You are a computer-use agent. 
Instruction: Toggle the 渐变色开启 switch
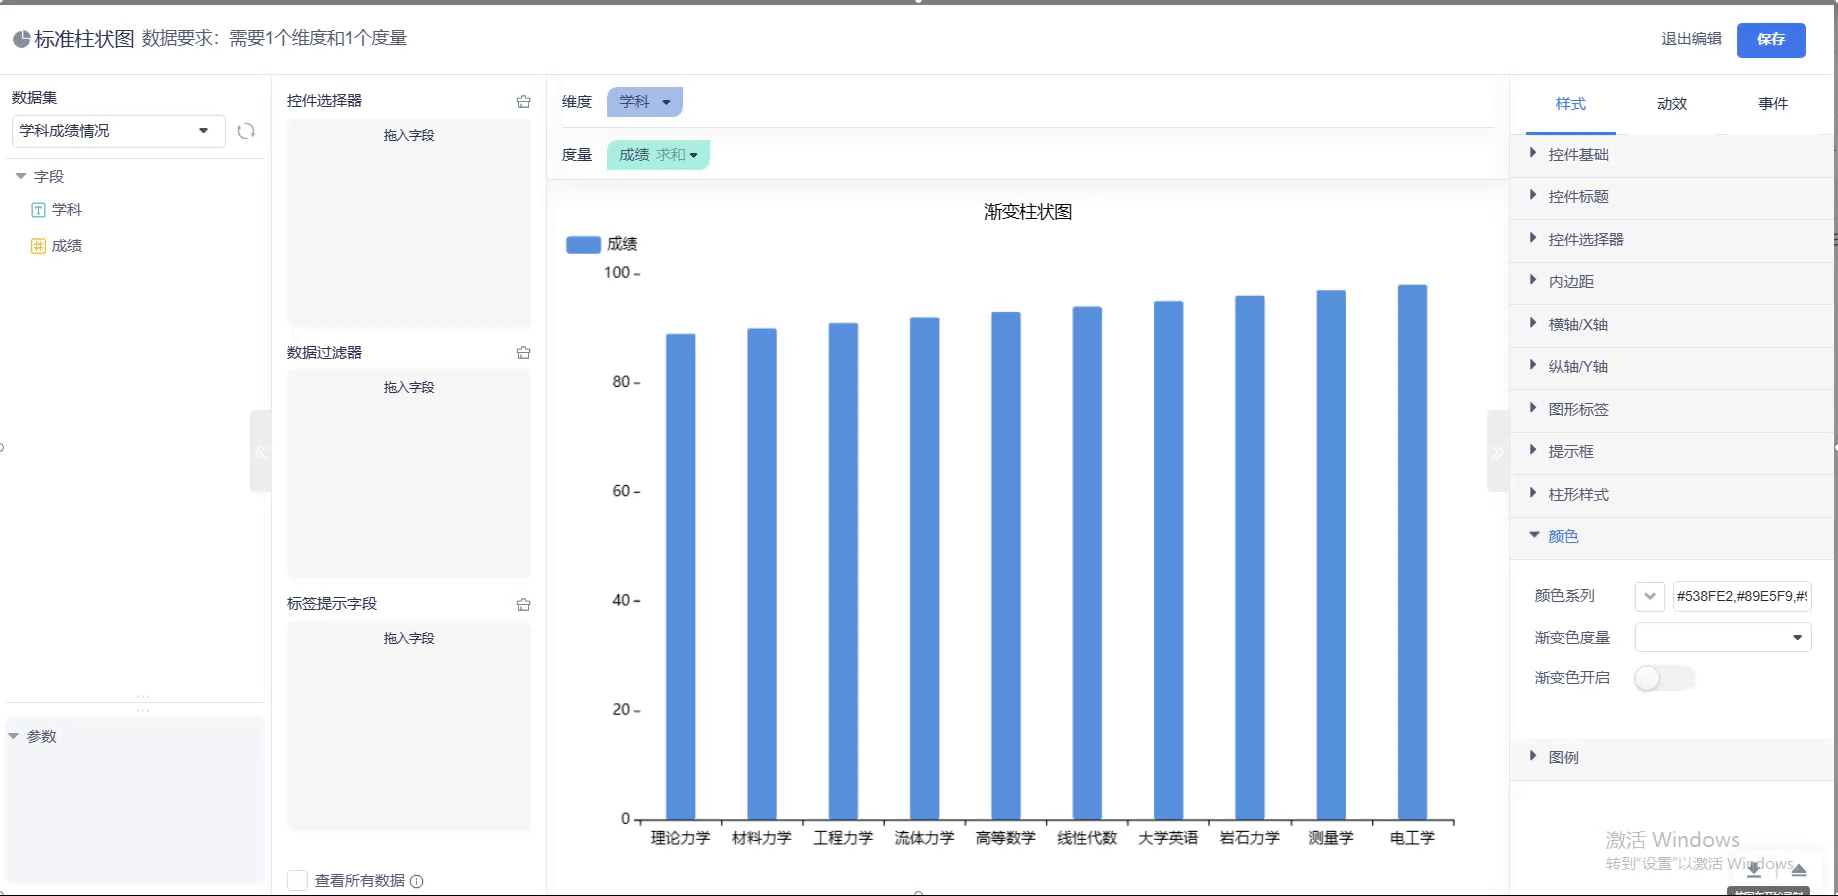coord(1664,679)
